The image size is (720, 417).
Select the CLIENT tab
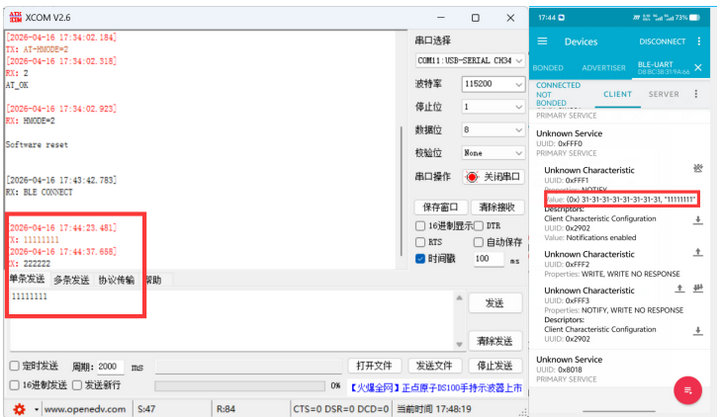coord(617,94)
